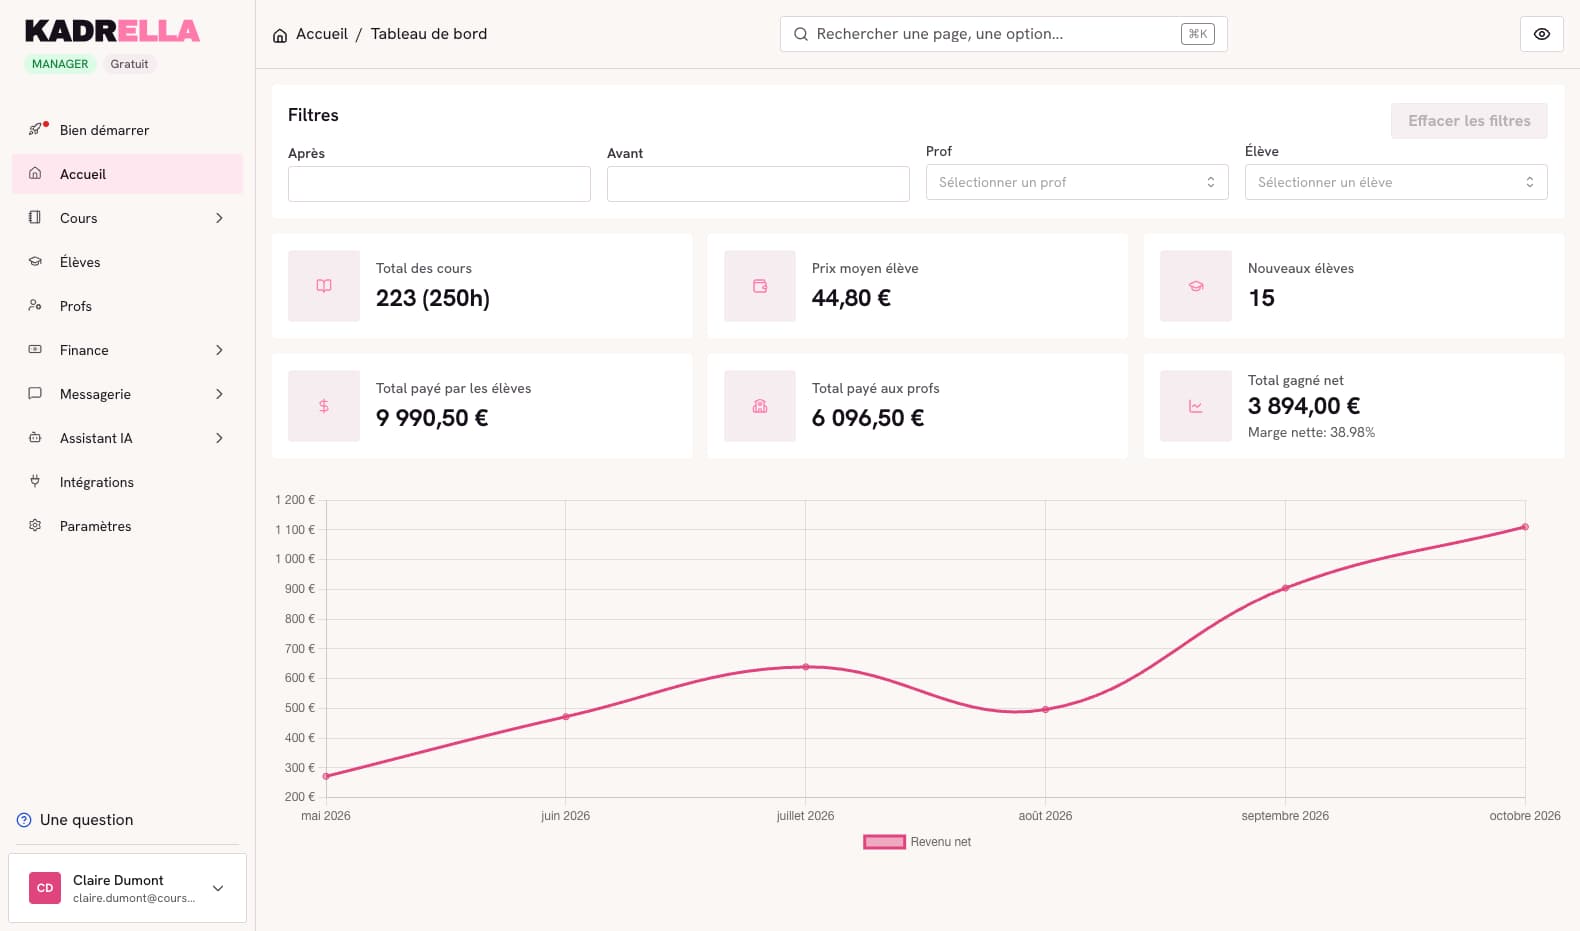Open Paramètres from the sidebar

(x=127, y=526)
